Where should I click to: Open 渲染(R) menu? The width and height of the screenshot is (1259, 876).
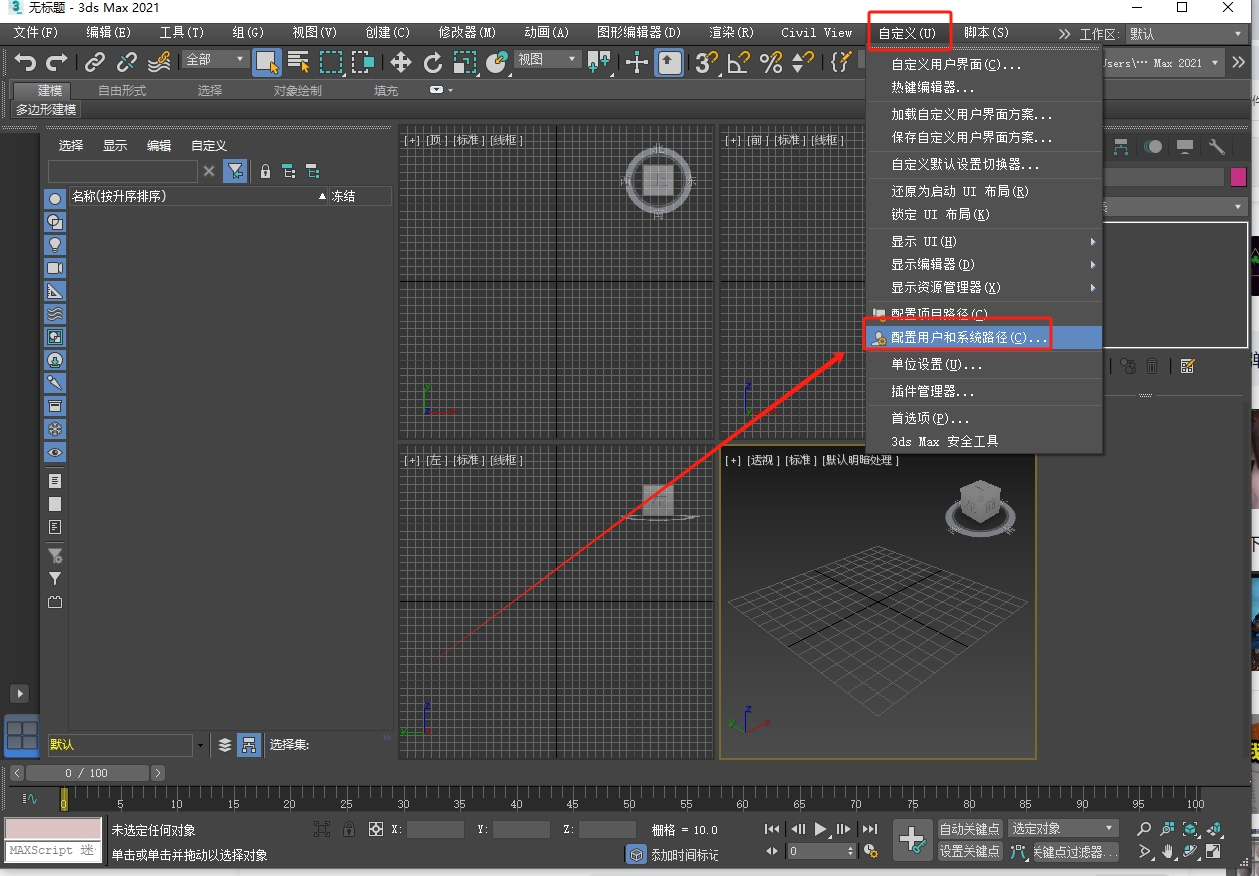(x=731, y=33)
